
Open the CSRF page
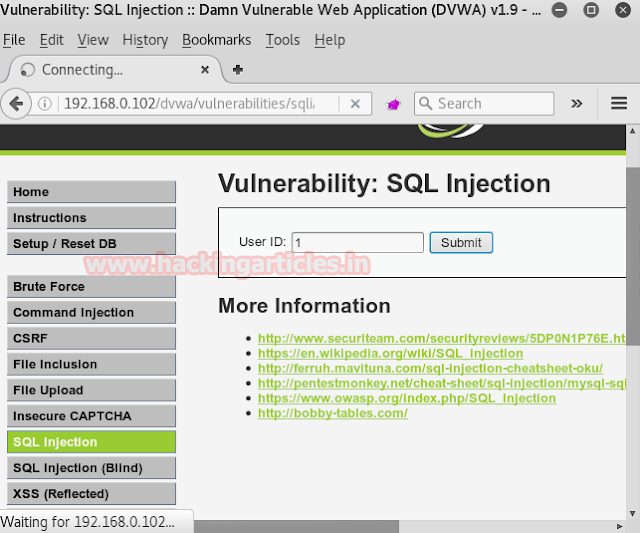tap(91, 338)
